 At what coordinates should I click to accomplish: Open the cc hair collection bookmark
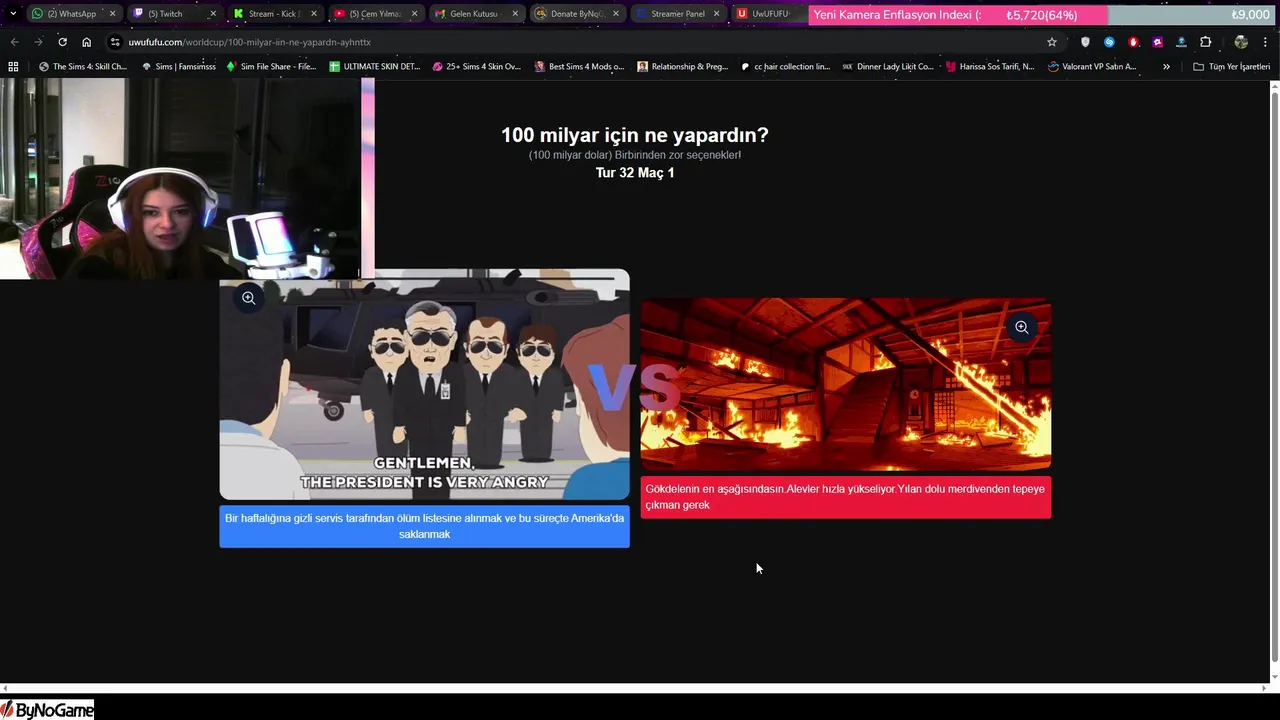click(x=785, y=67)
